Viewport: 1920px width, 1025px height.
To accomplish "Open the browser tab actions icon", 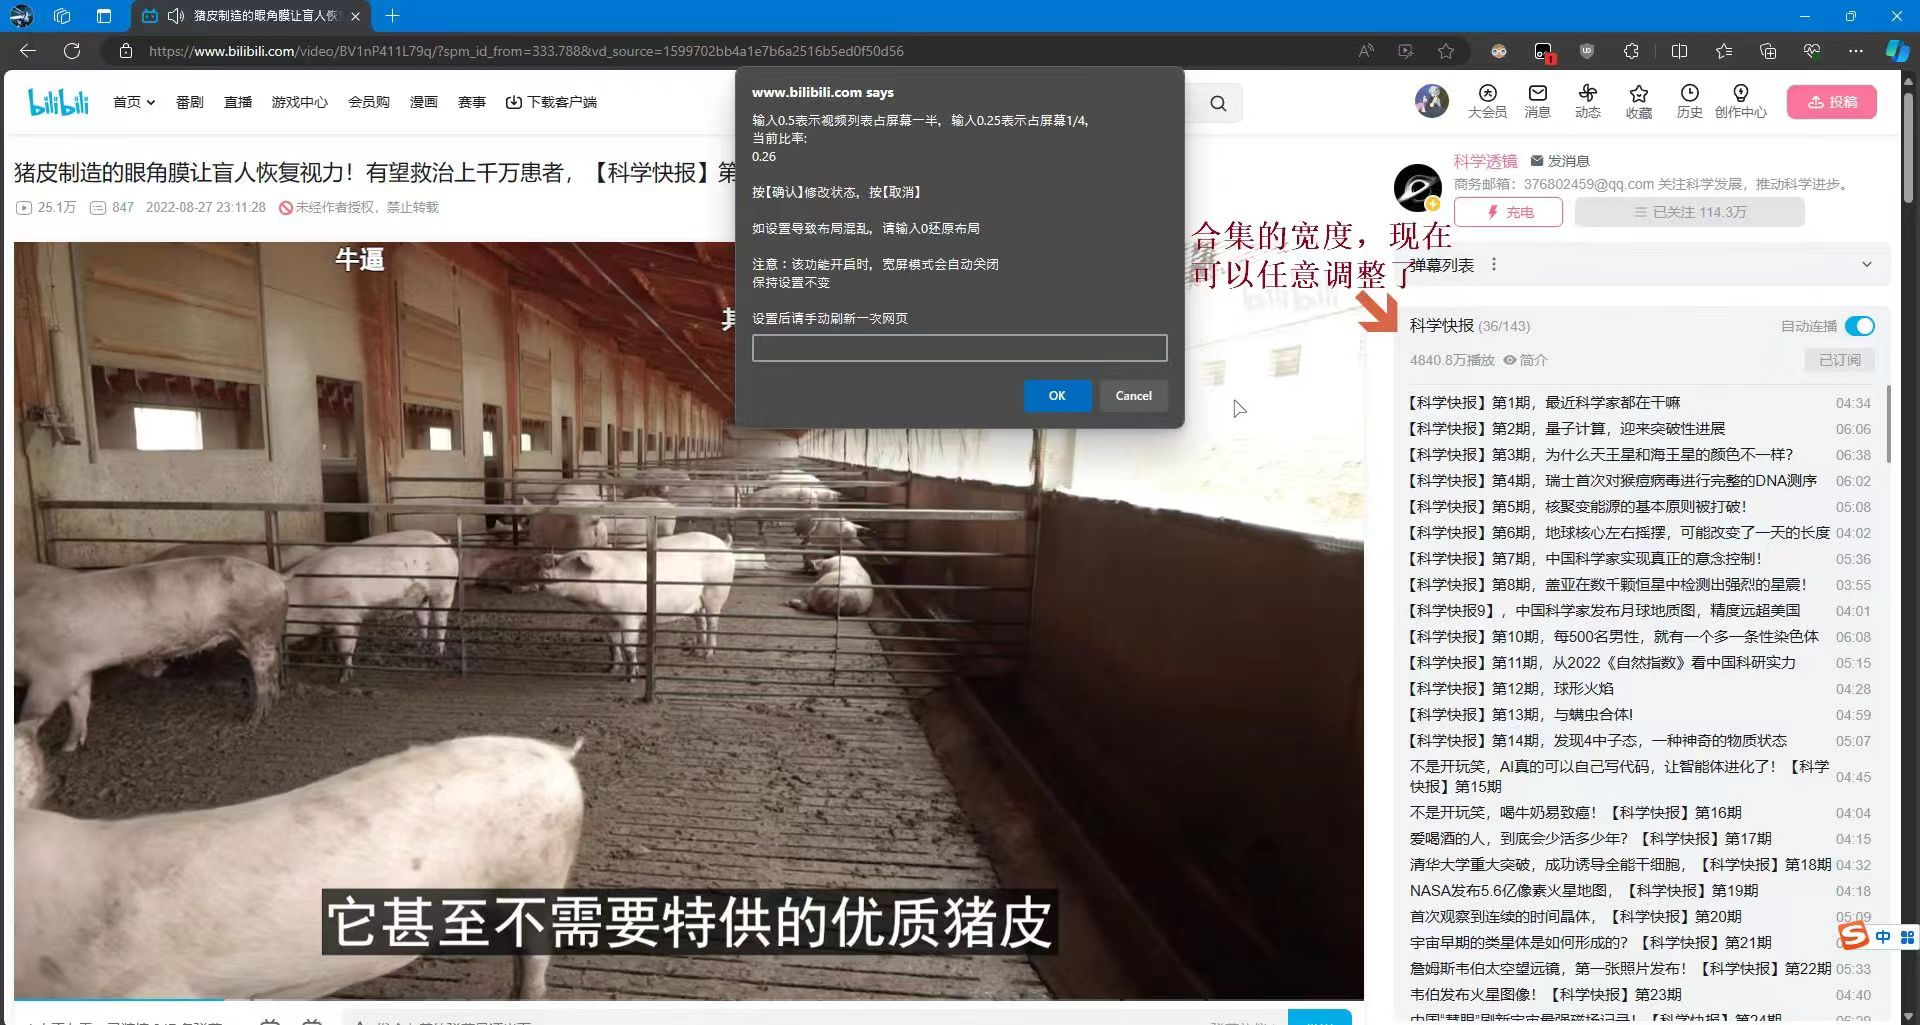I will [104, 16].
